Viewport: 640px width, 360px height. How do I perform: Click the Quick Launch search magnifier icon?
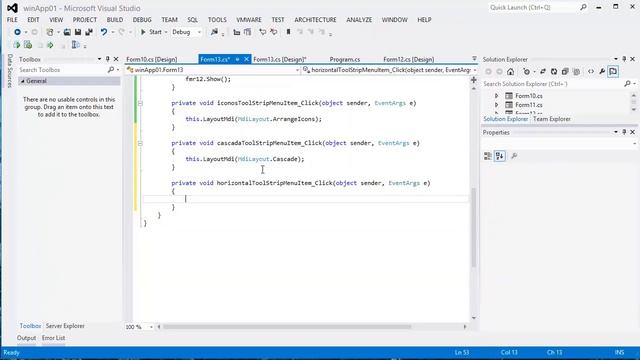[x=584, y=7]
